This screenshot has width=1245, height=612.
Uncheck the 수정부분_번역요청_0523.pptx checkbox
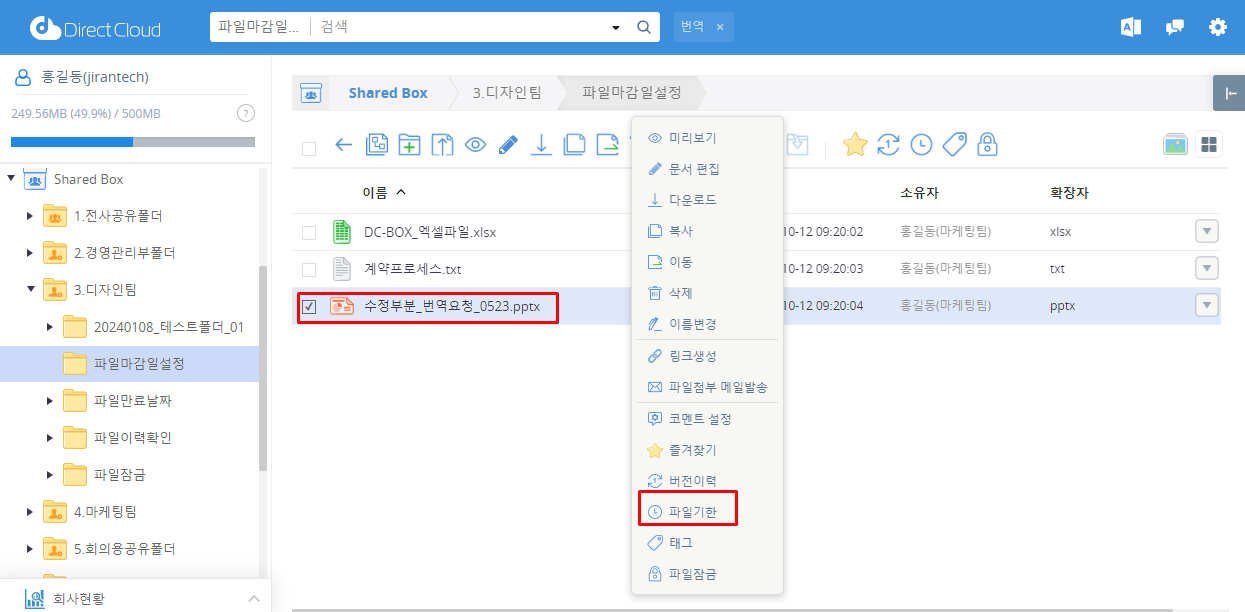tap(309, 307)
